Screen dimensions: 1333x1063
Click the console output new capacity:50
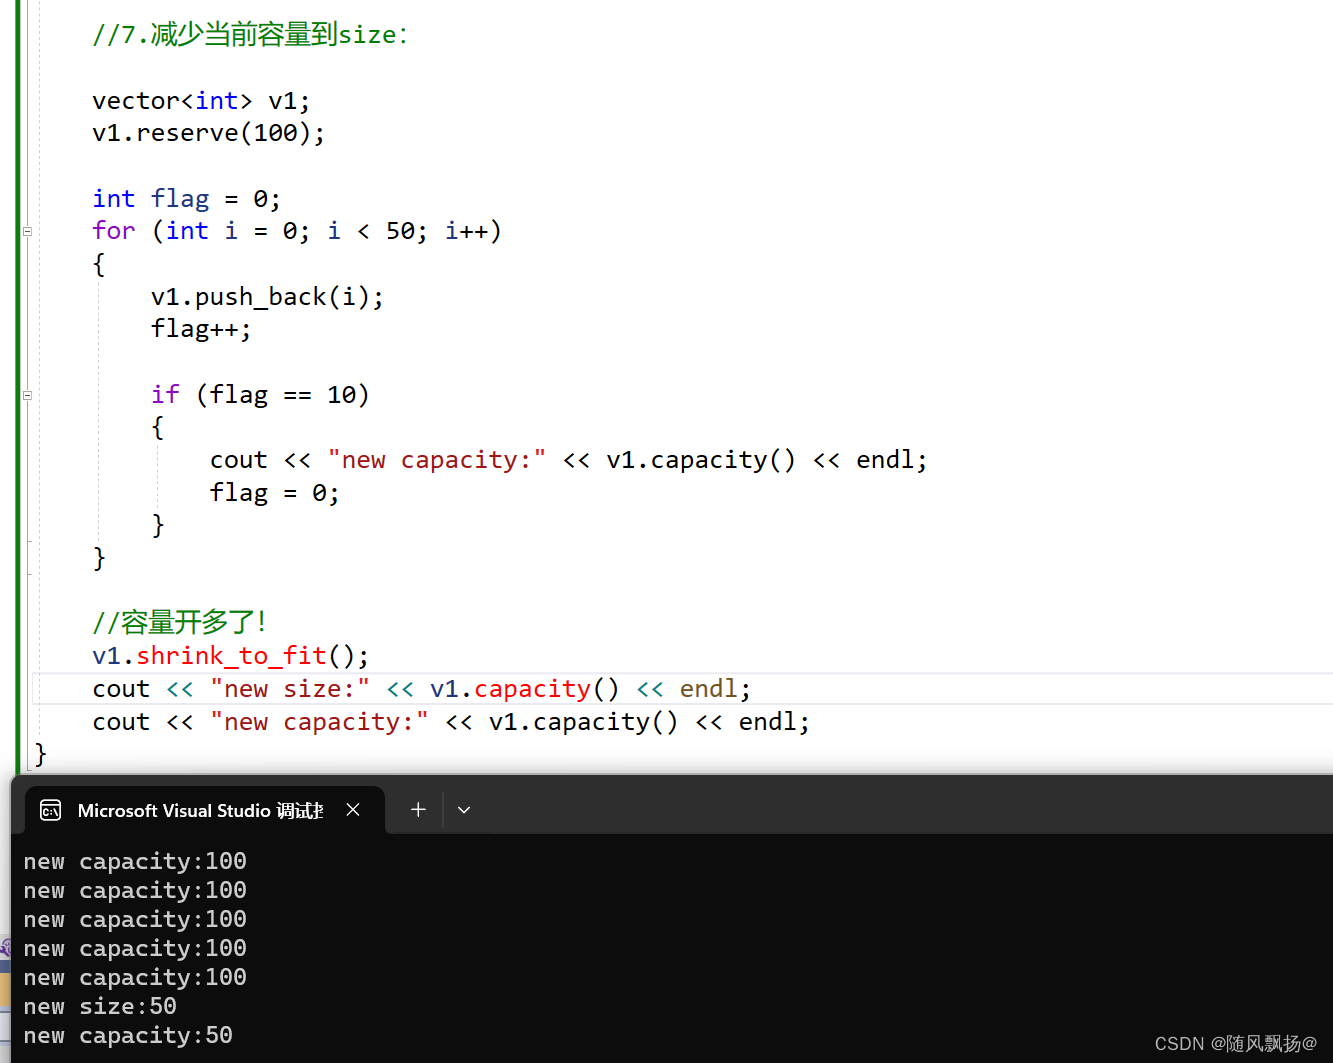(x=128, y=1036)
